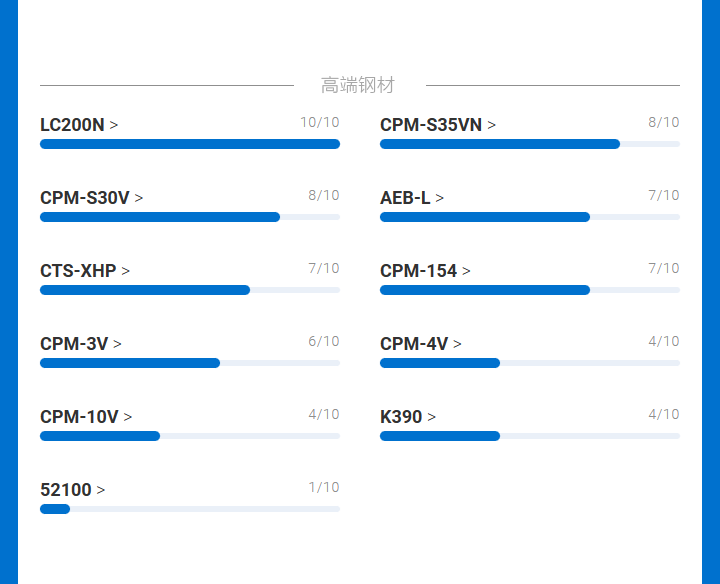The image size is (720, 584).
Task: Click the CPM-S30V steel name
Action: [91, 198]
